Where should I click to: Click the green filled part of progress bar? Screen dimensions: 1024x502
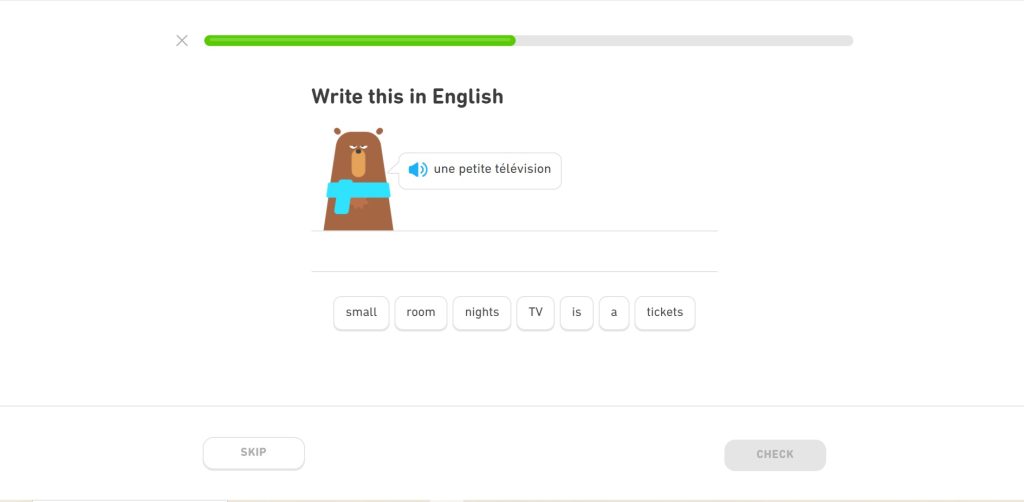click(x=360, y=41)
